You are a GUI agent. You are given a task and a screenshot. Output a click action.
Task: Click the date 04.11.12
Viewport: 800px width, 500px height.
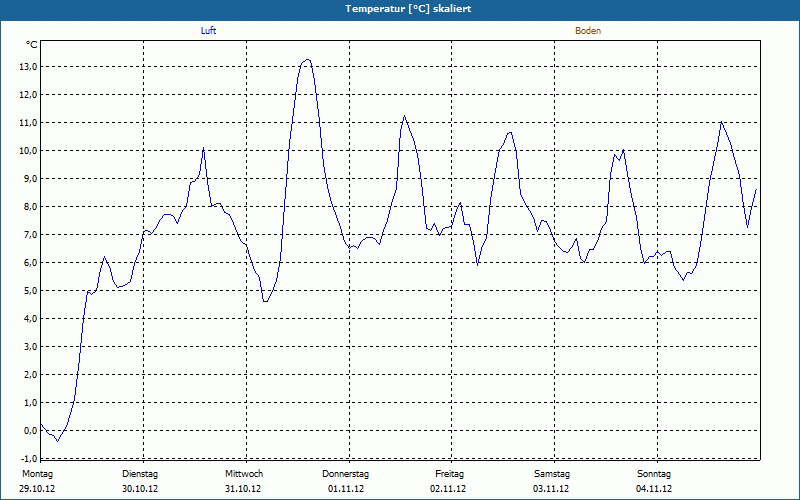[654, 489]
